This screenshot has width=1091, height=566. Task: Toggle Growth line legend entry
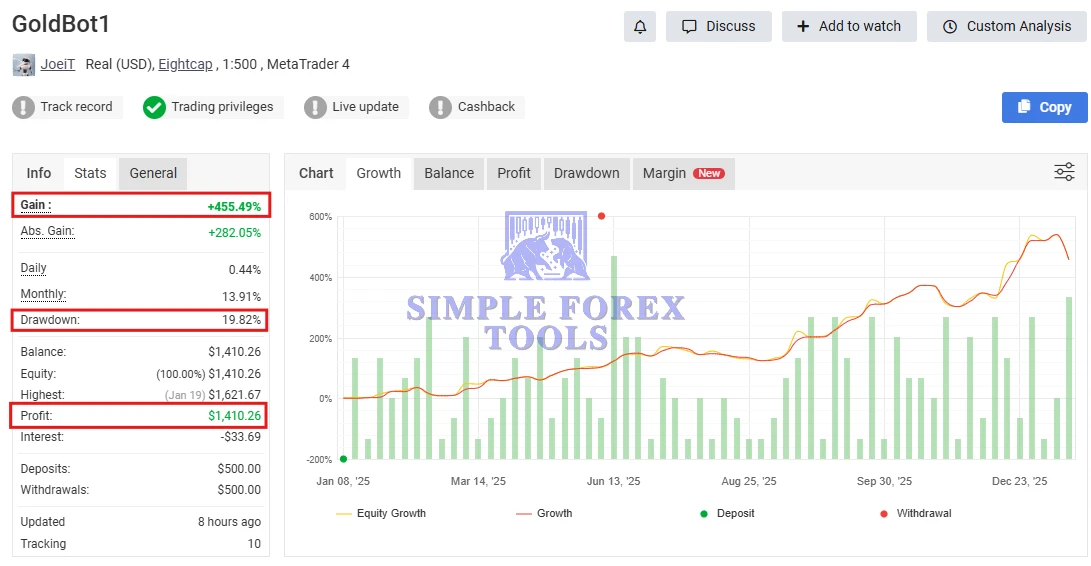pyautogui.click(x=543, y=513)
